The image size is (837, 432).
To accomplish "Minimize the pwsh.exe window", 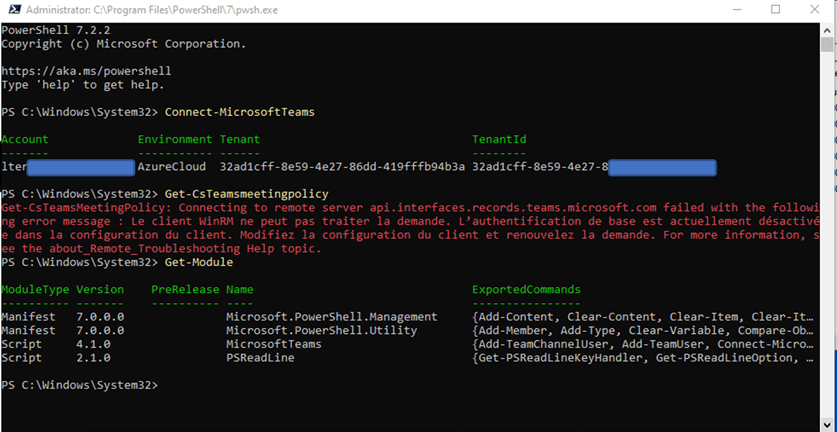I will point(727,10).
